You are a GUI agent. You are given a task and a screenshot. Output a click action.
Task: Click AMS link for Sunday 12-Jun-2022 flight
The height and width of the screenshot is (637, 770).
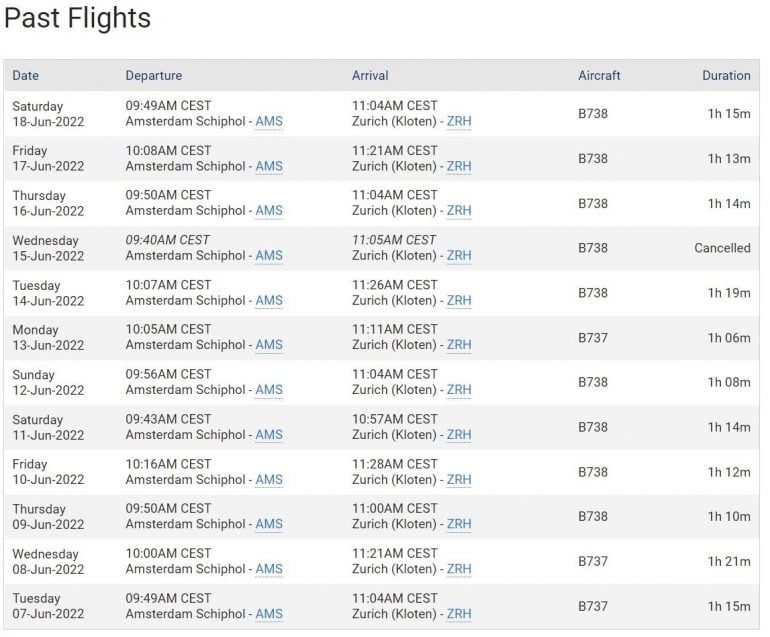point(269,390)
